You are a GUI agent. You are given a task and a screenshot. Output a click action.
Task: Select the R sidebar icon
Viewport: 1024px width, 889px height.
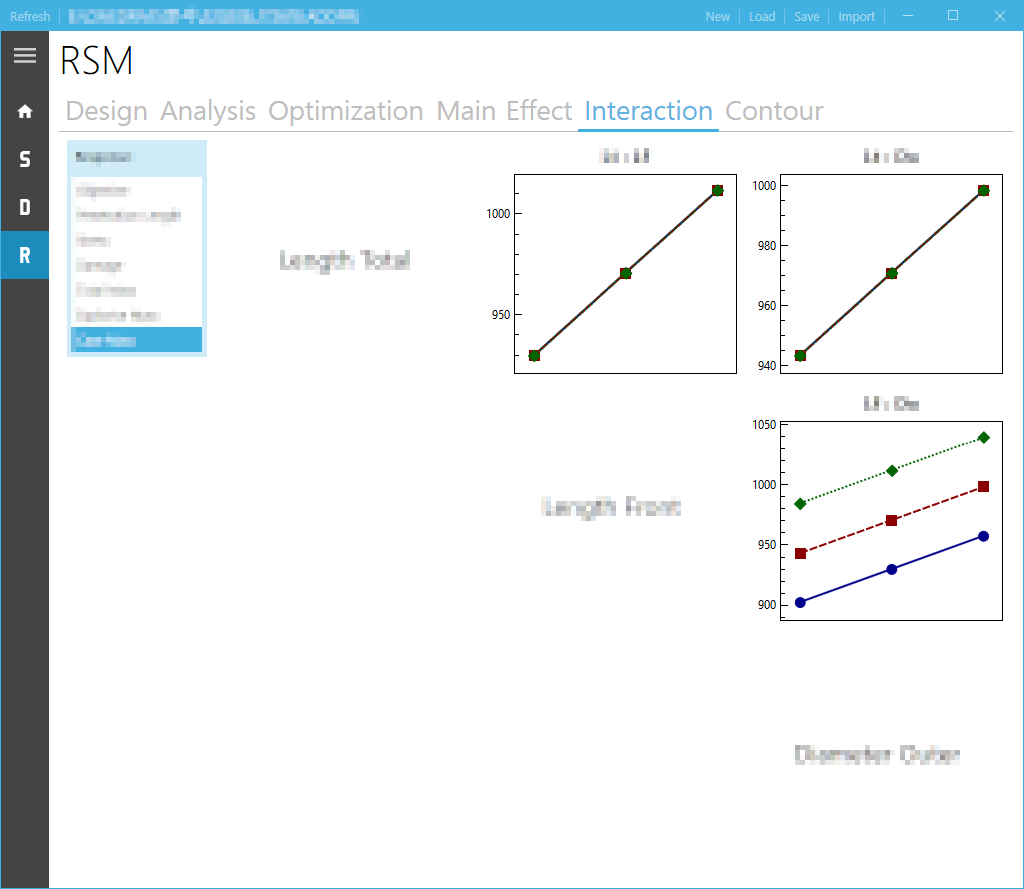tap(25, 255)
